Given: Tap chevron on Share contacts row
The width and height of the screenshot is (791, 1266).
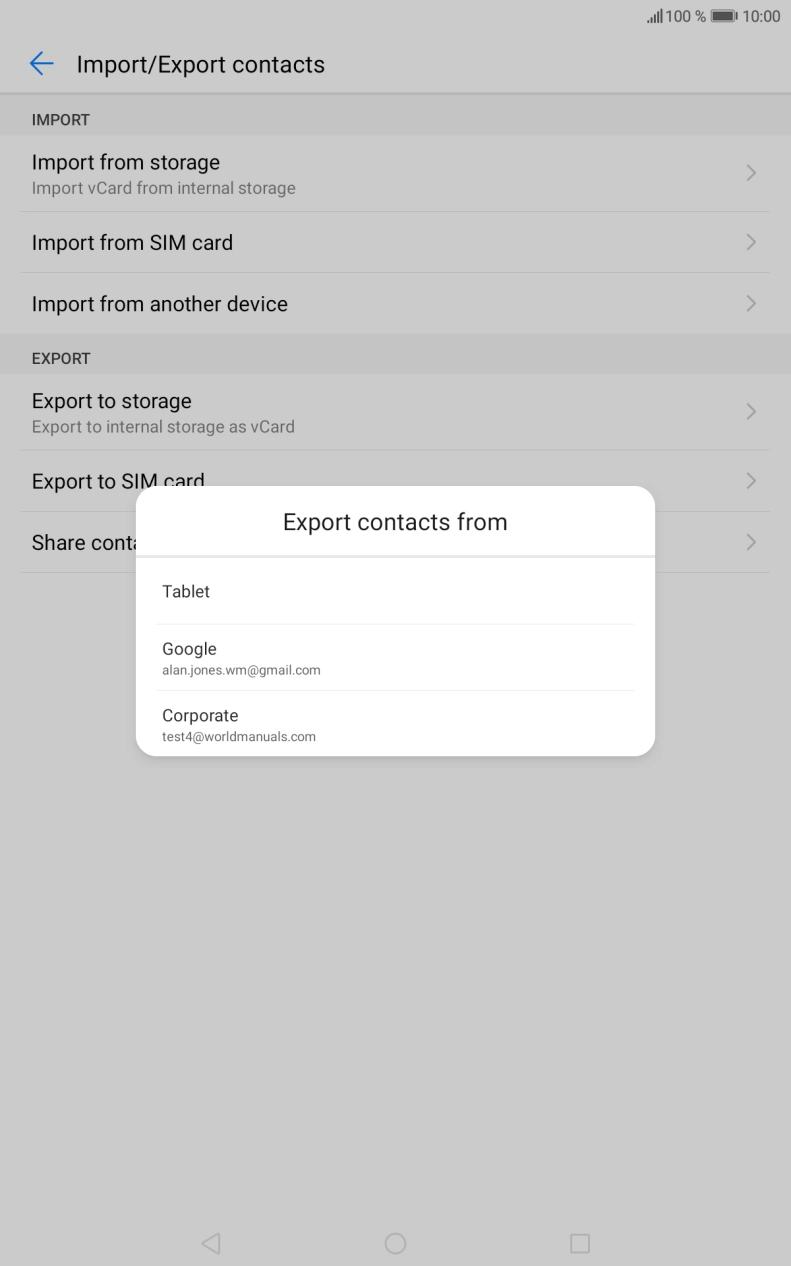Looking at the screenshot, I should pyautogui.click(x=751, y=542).
